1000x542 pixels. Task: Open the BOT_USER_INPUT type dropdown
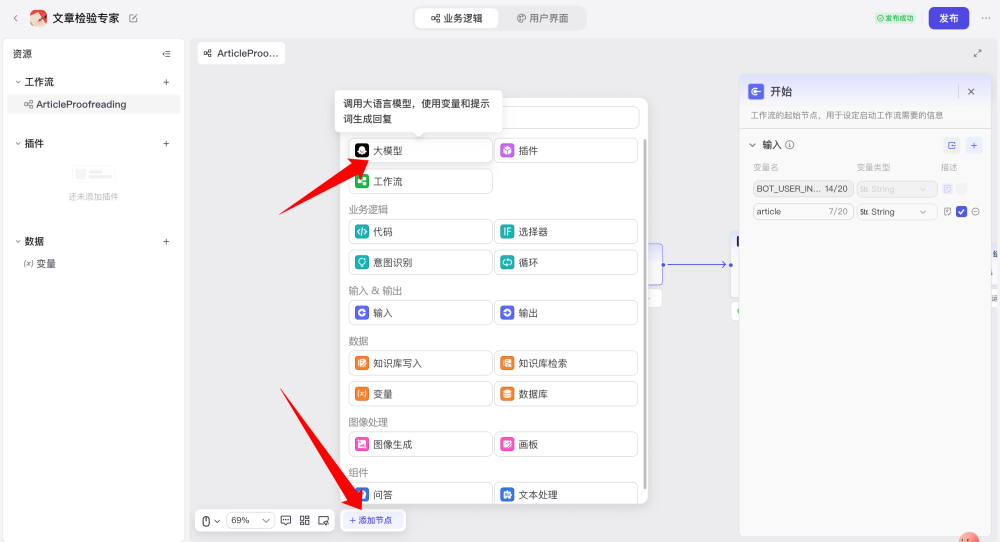897,189
